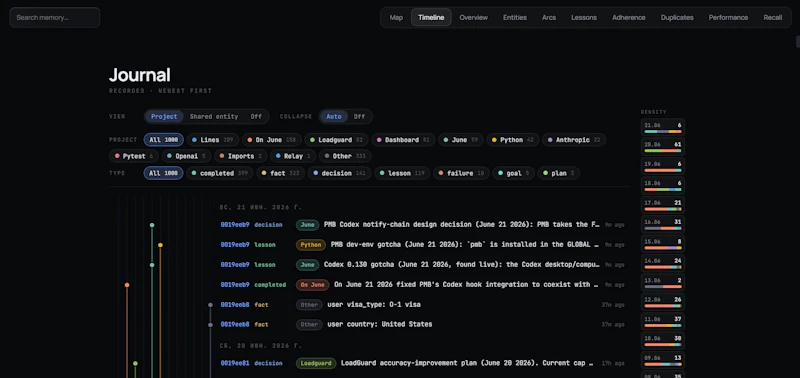Filter by On June project chip

coord(271,140)
